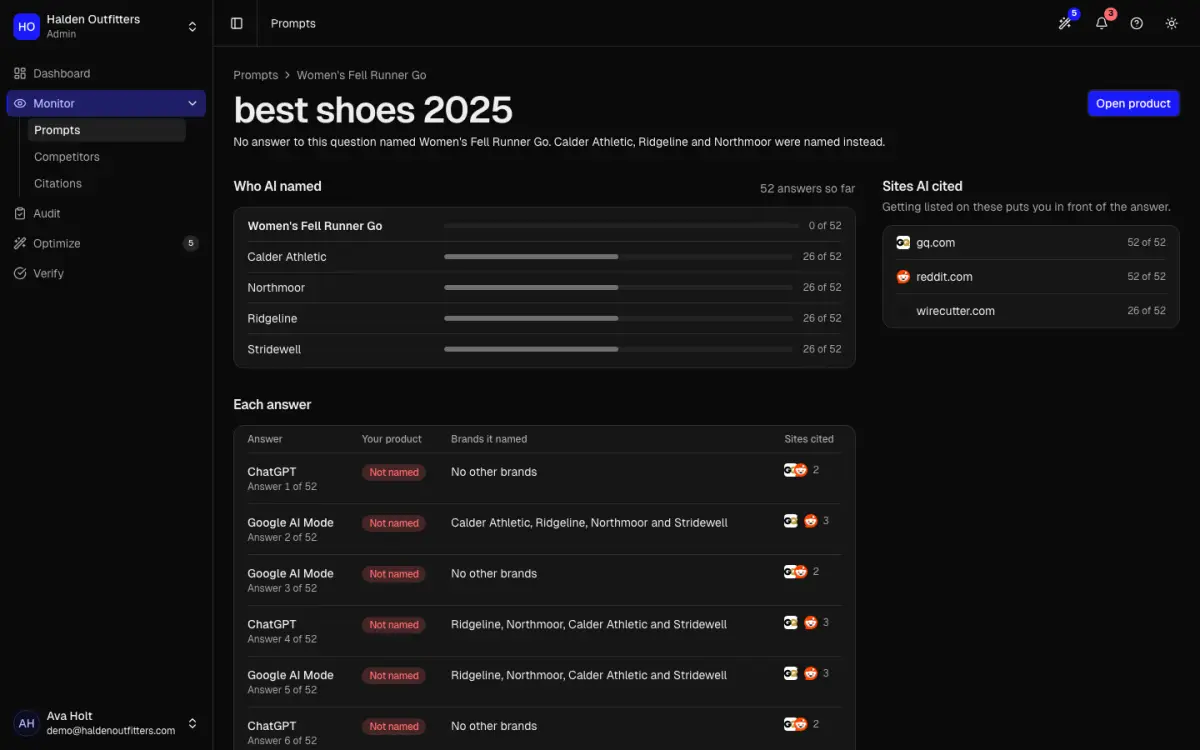The width and height of the screenshot is (1200, 750).
Task: Click the AH user avatar
Action: (26, 723)
